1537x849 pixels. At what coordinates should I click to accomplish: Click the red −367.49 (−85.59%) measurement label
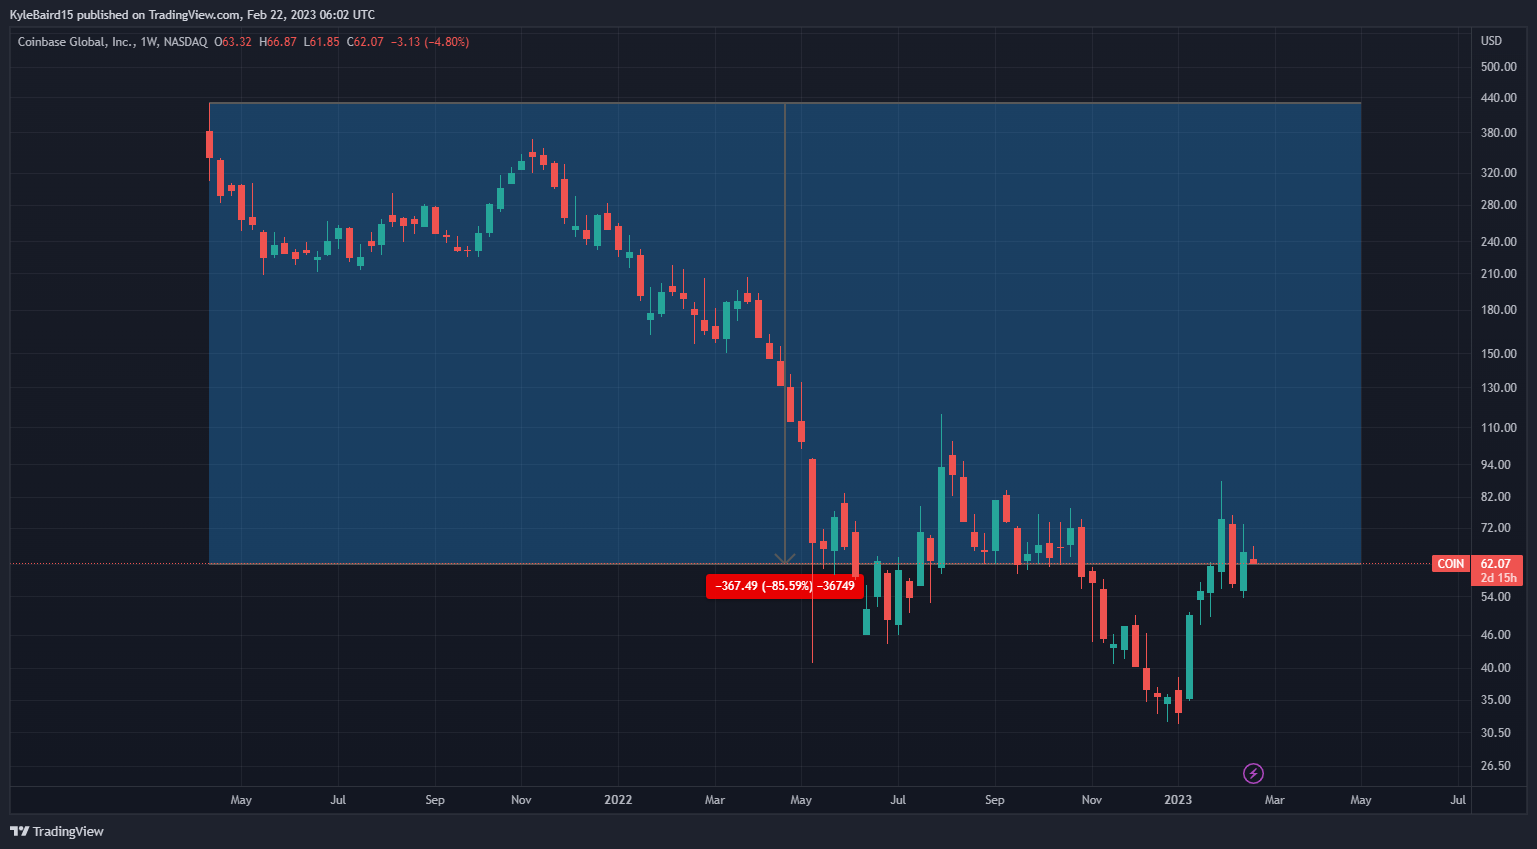coord(785,586)
